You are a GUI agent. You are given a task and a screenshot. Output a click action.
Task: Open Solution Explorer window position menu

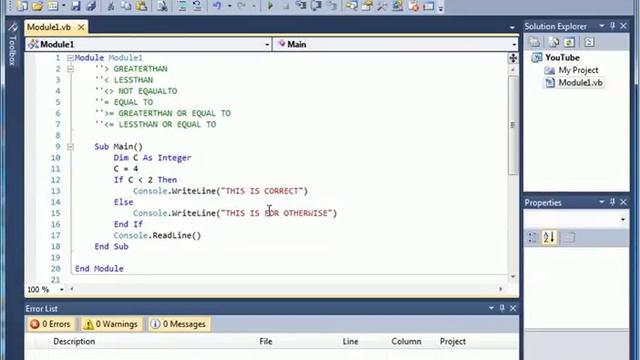602,26
